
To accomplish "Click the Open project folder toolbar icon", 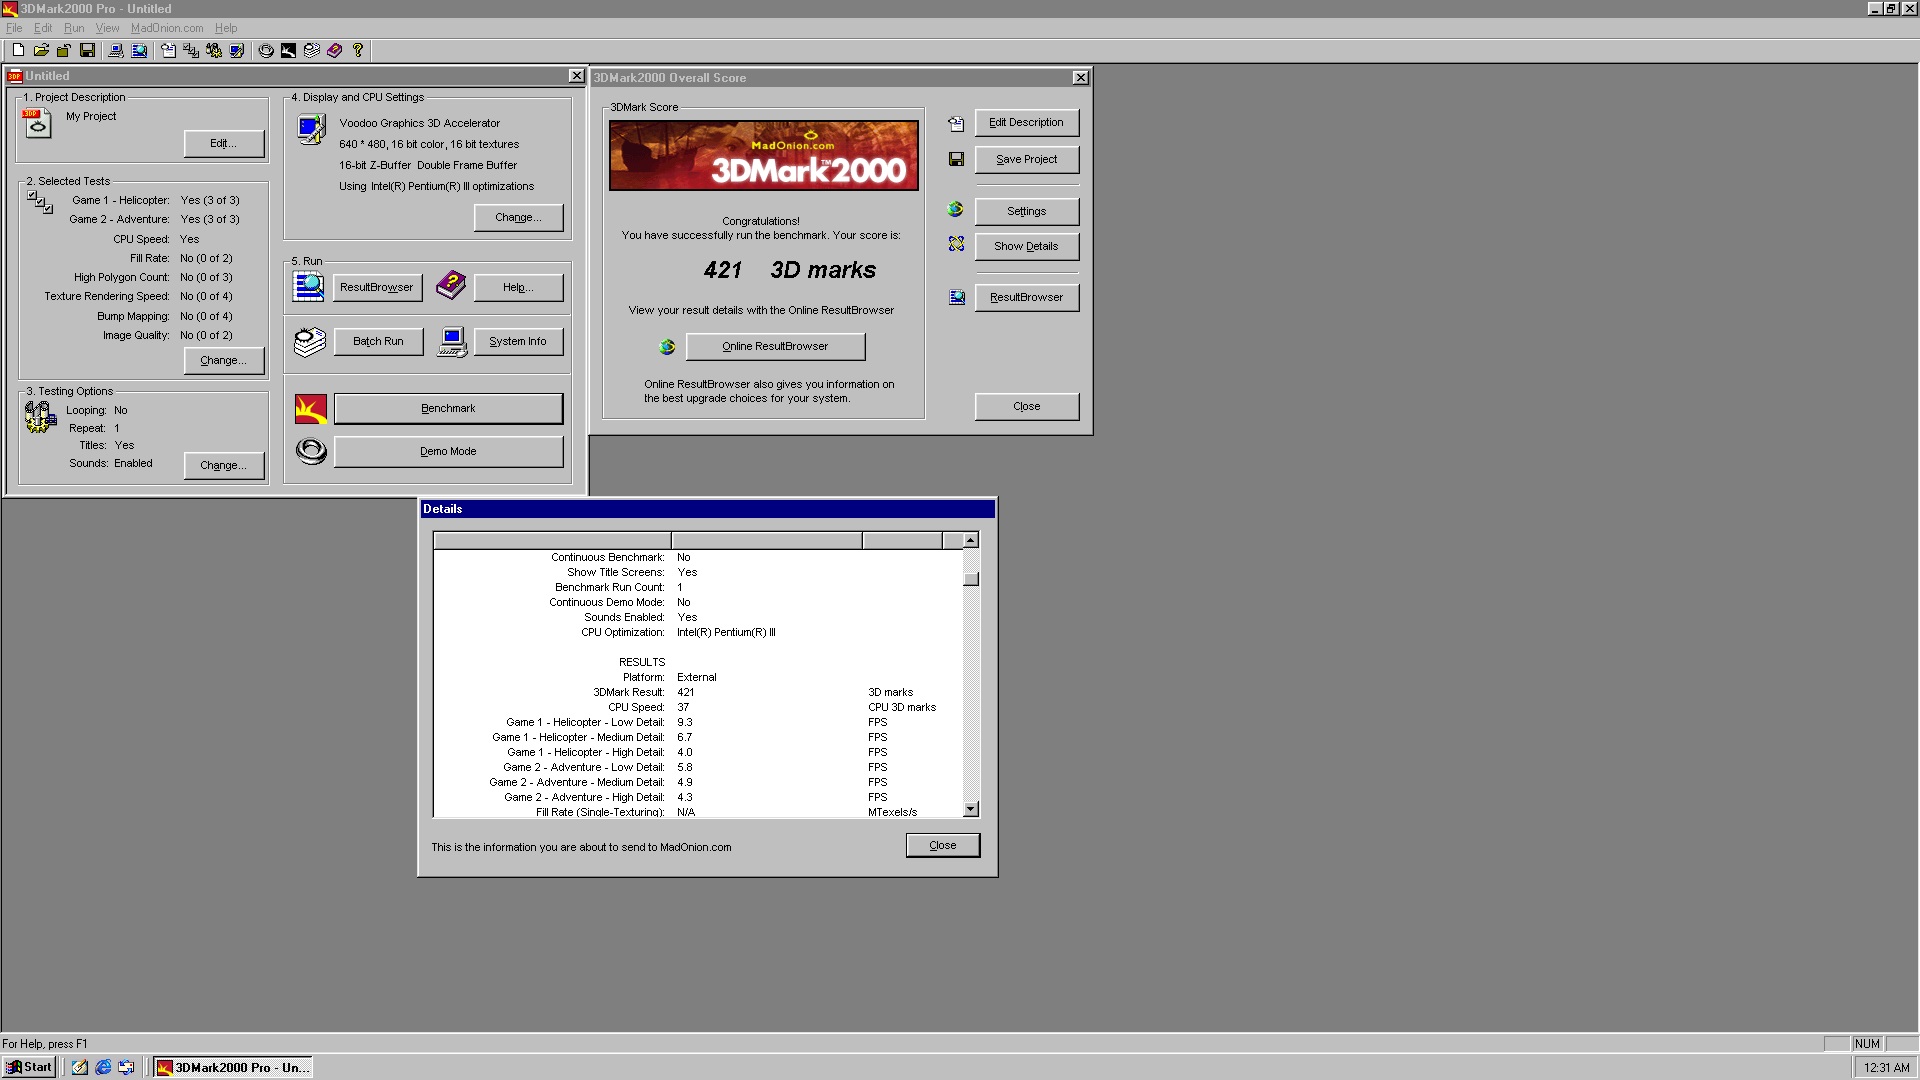I will 41,50.
